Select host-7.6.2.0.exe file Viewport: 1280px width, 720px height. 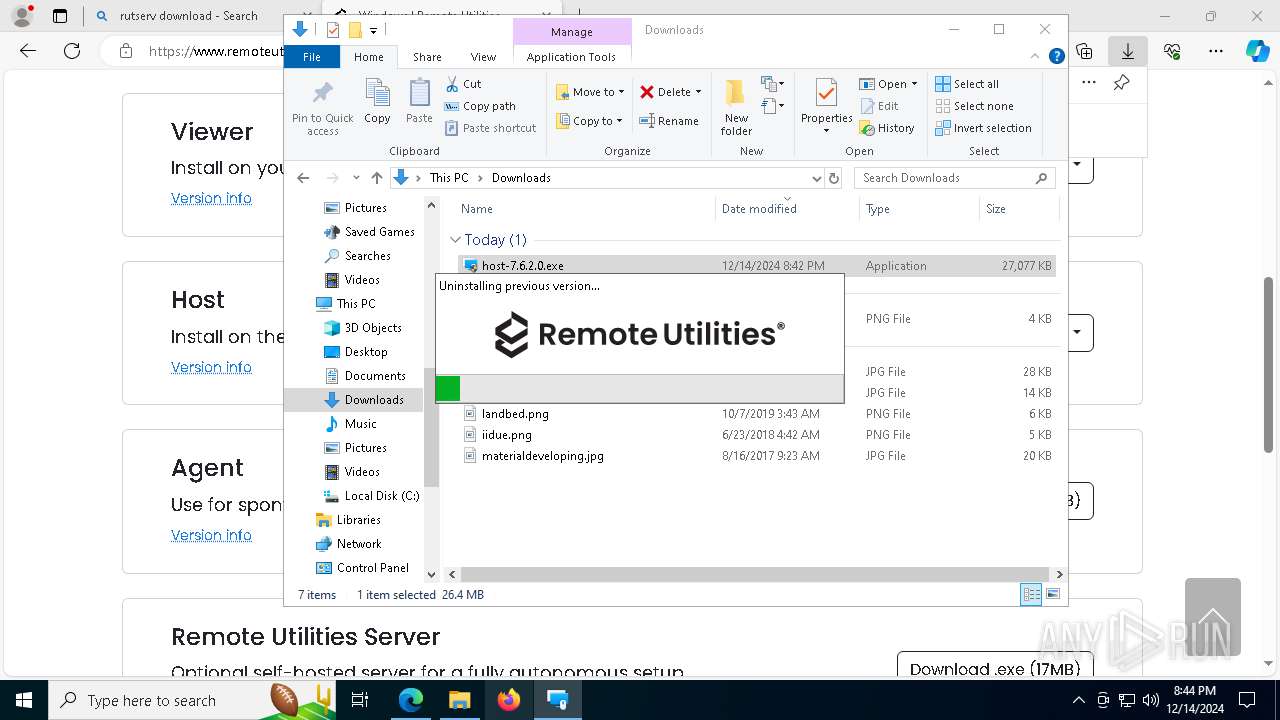757,266
